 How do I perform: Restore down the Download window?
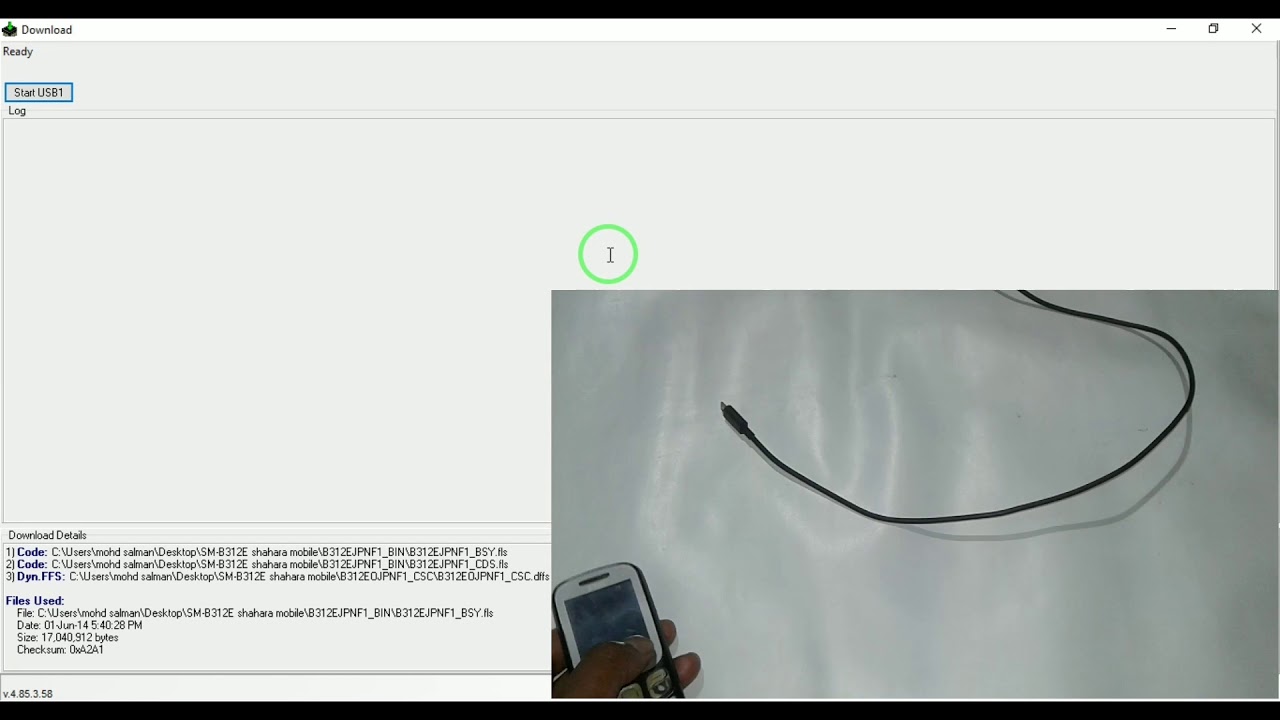pyautogui.click(x=1214, y=29)
